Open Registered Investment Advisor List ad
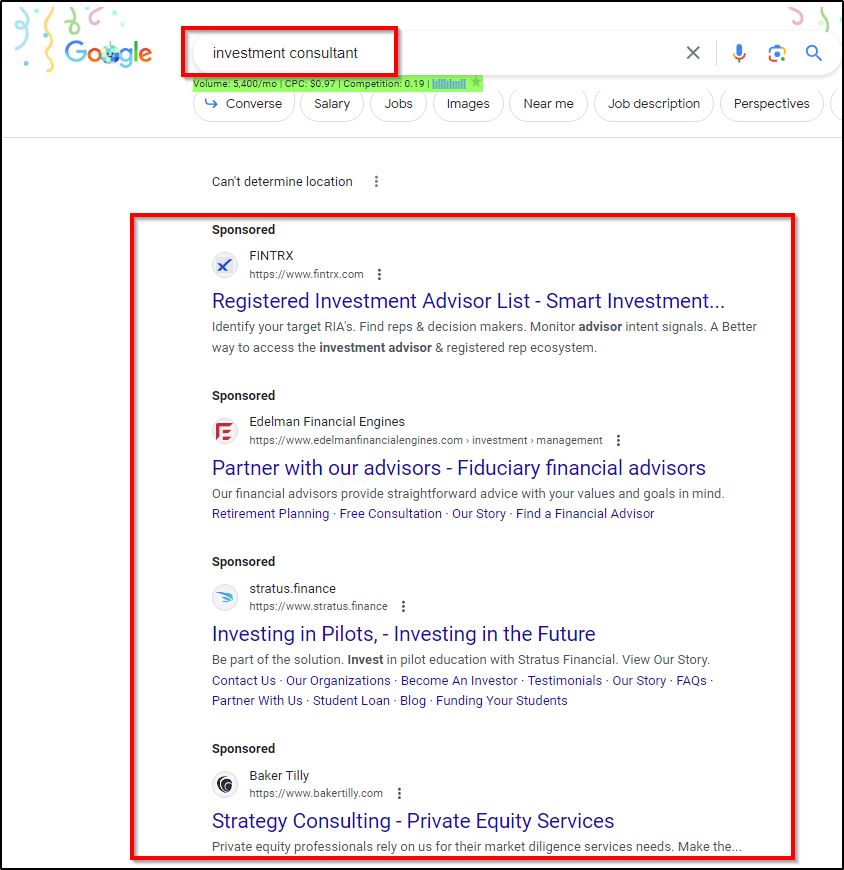The width and height of the screenshot is (844, 870). click(x=468, y=301)
